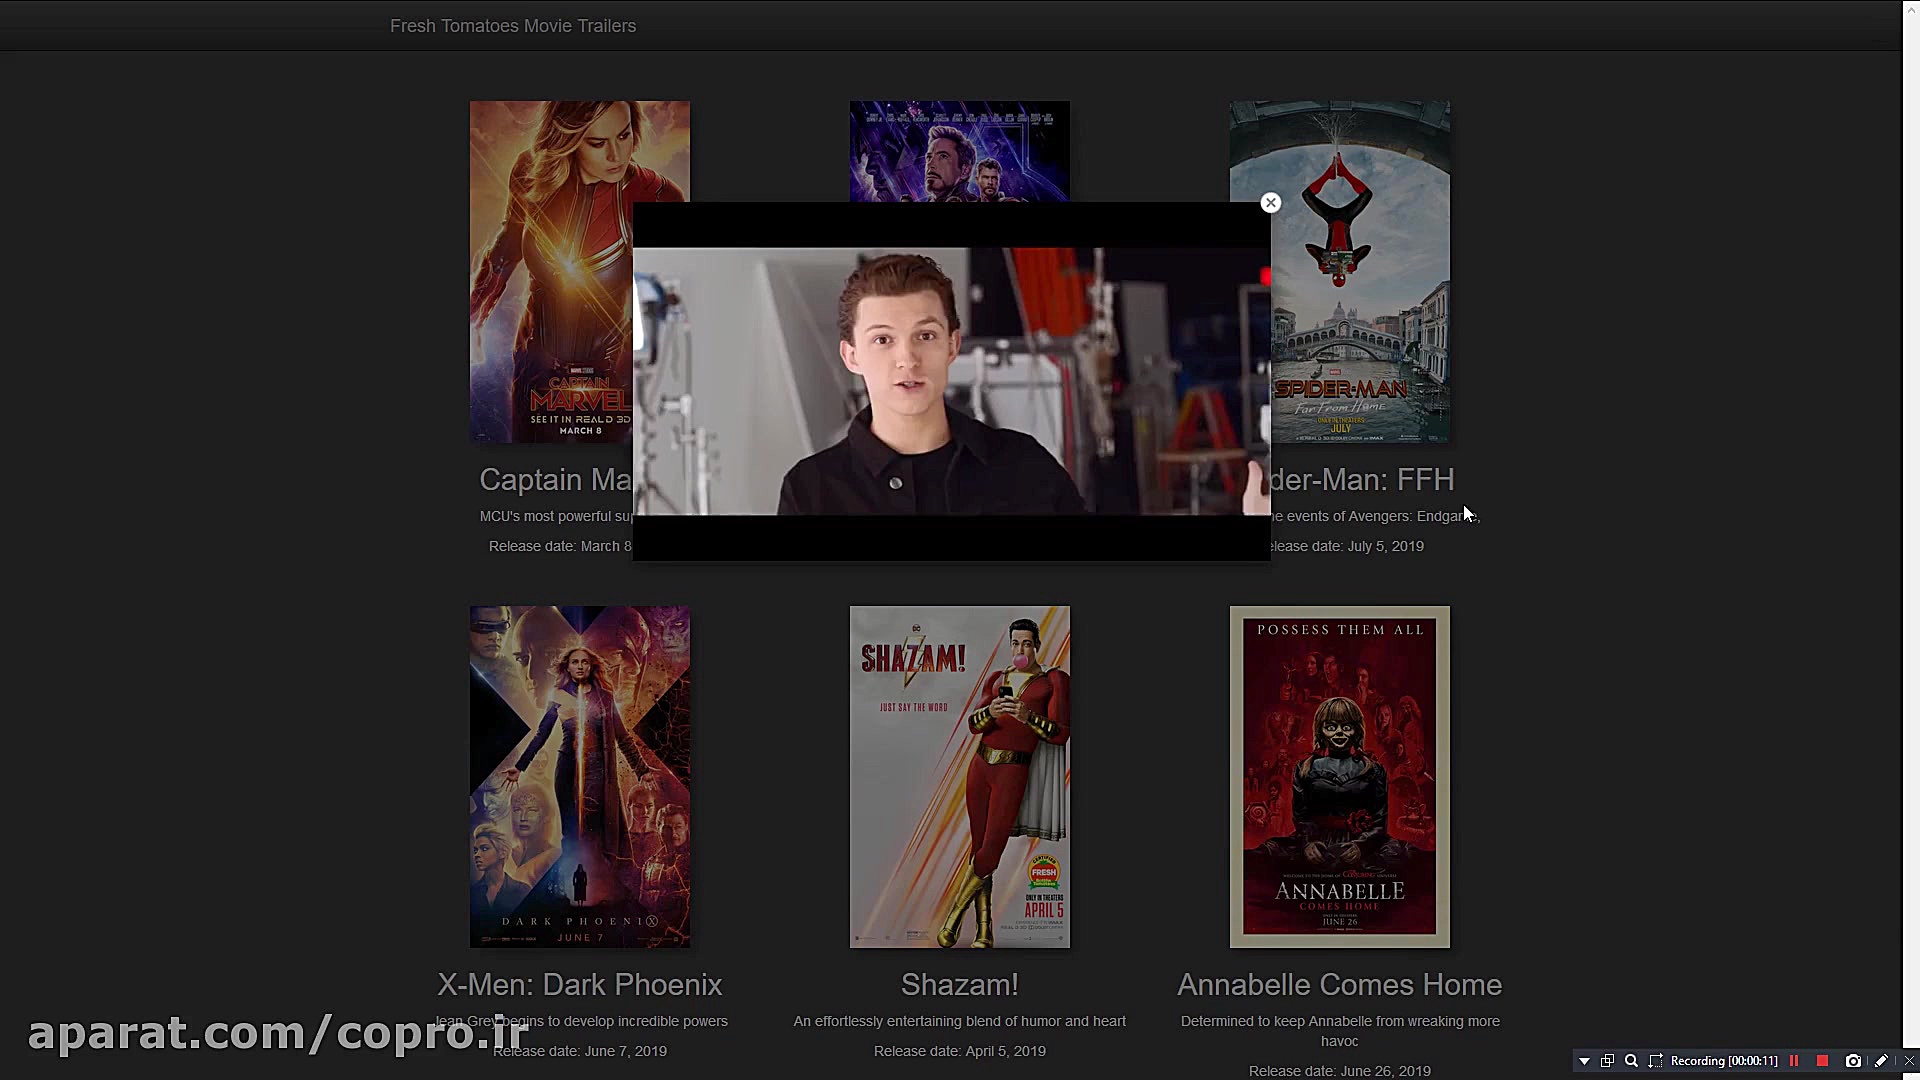Close the trailer video popup
Image resolution: width=1920 pixels, height=1080 pixels.
click(x=1270, y=203)
